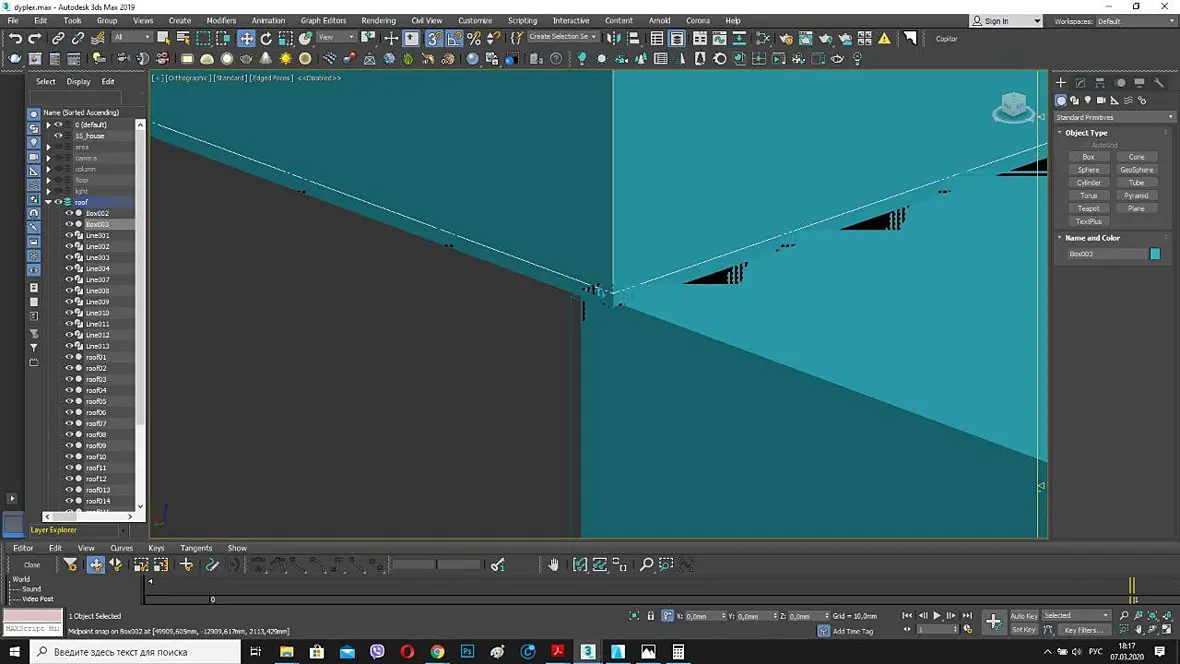
Task: Activate the Rotate tool in main toolbar
Action: (x=266, y=38)
